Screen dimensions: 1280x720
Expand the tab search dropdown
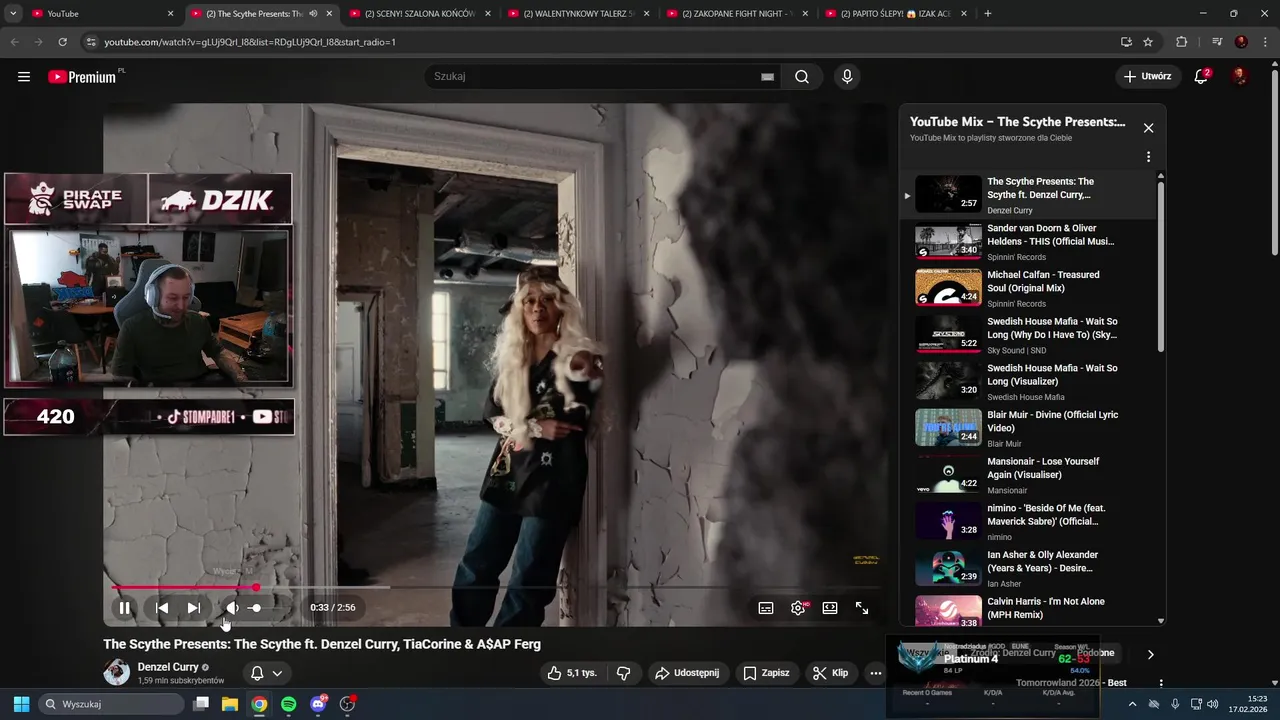click(x=13, y=14)
